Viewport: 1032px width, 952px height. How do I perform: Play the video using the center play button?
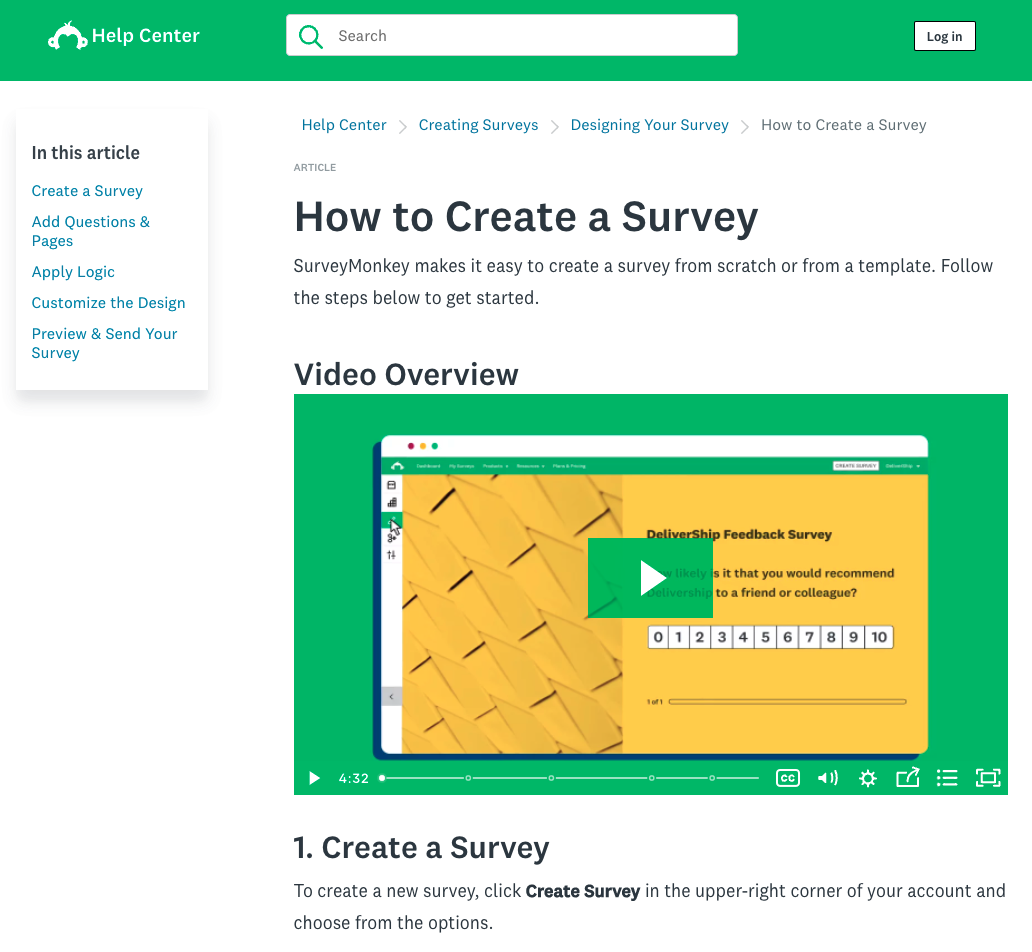pos(650,577)
